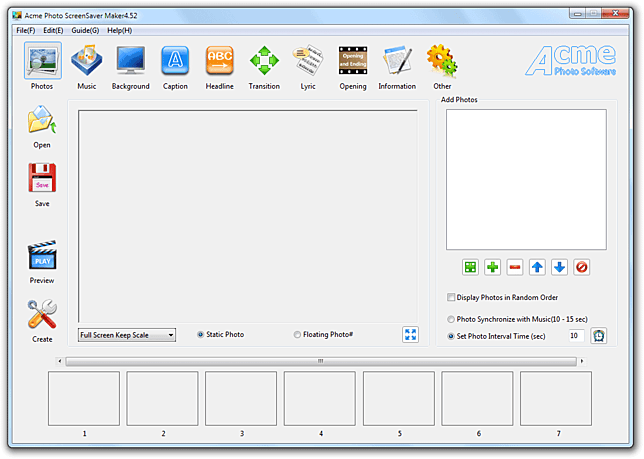Open the Help(H) menu
644x459 pixels.
[120, 30]
